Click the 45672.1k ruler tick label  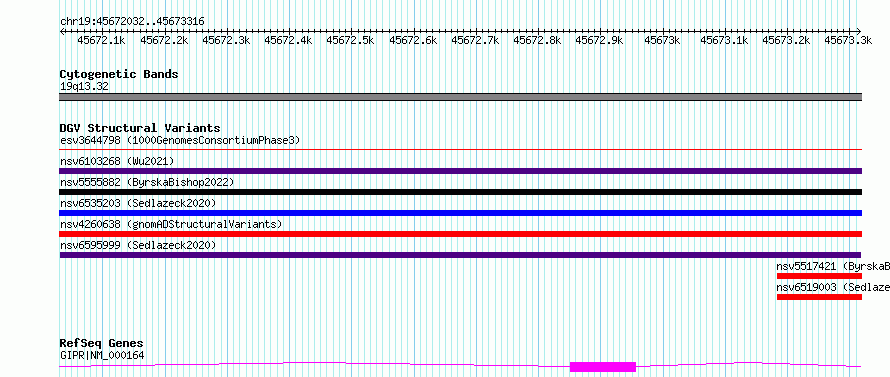pos(101,40)
